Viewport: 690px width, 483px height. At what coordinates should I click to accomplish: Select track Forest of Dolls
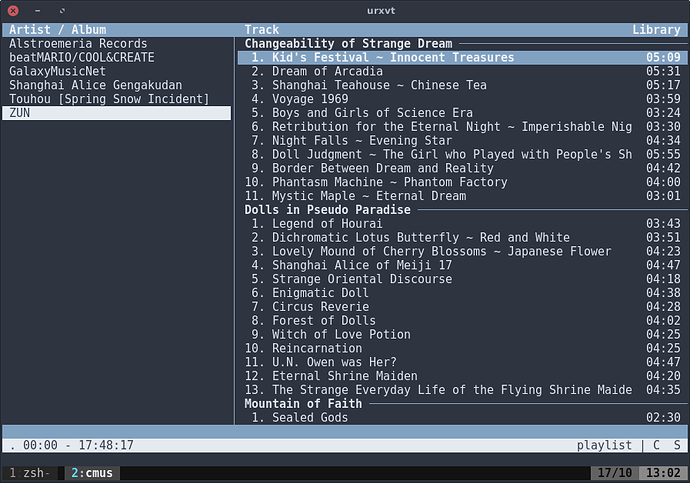462,321
